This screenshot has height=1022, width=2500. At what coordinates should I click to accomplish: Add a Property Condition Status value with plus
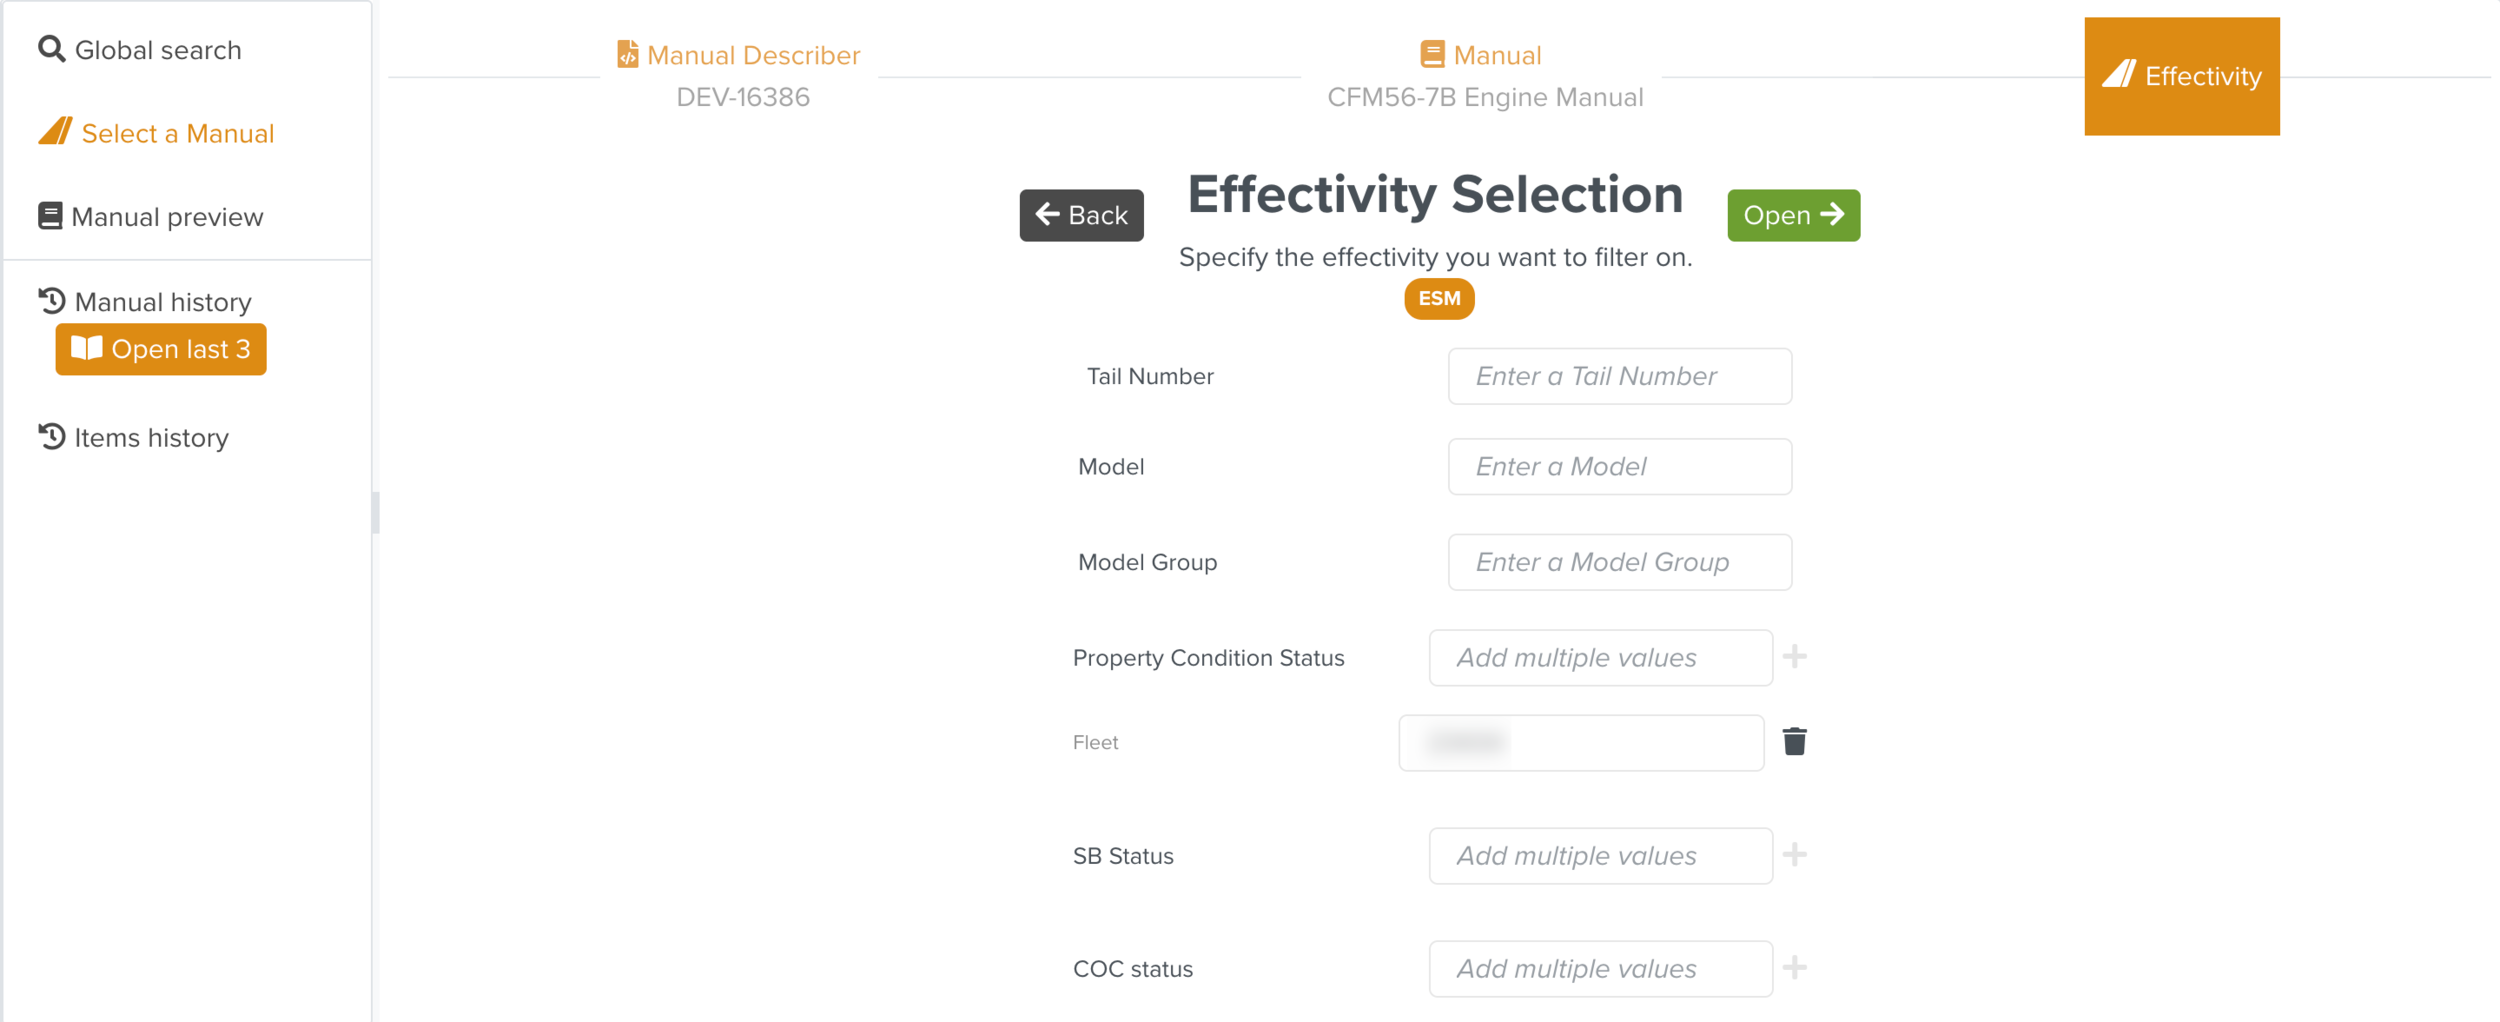(x=1794, y=657)
